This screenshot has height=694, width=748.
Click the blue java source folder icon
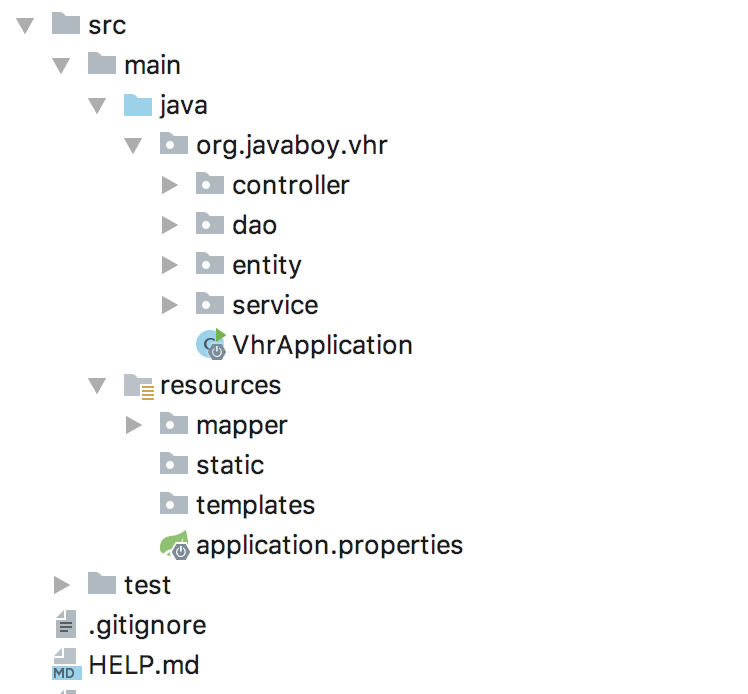pyautogui.click(x=138, y=105)
